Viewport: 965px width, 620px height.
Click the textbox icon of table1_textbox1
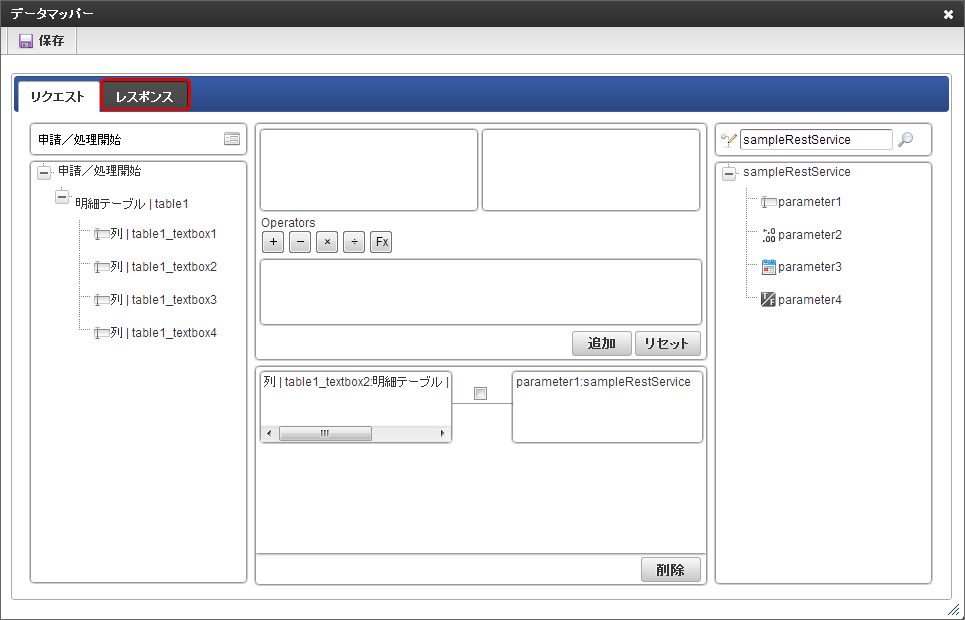click(x=102, y=234)
